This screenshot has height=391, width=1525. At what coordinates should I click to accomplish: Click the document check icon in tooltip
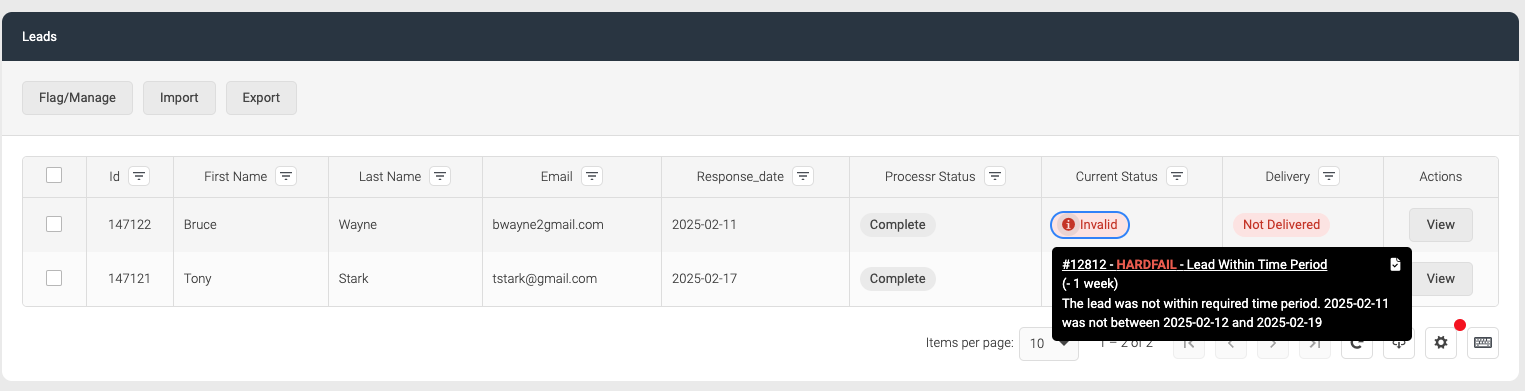[1396, 264]
